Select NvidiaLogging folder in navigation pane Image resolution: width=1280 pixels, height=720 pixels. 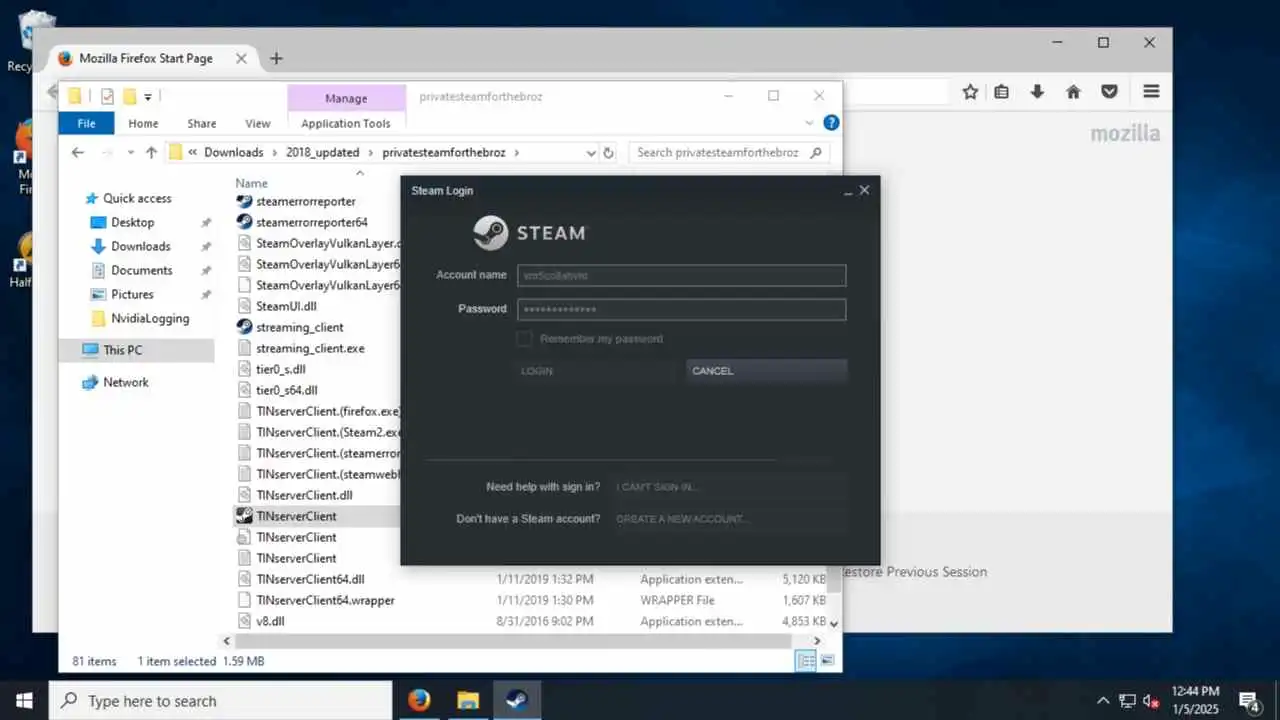coord(150,318)
